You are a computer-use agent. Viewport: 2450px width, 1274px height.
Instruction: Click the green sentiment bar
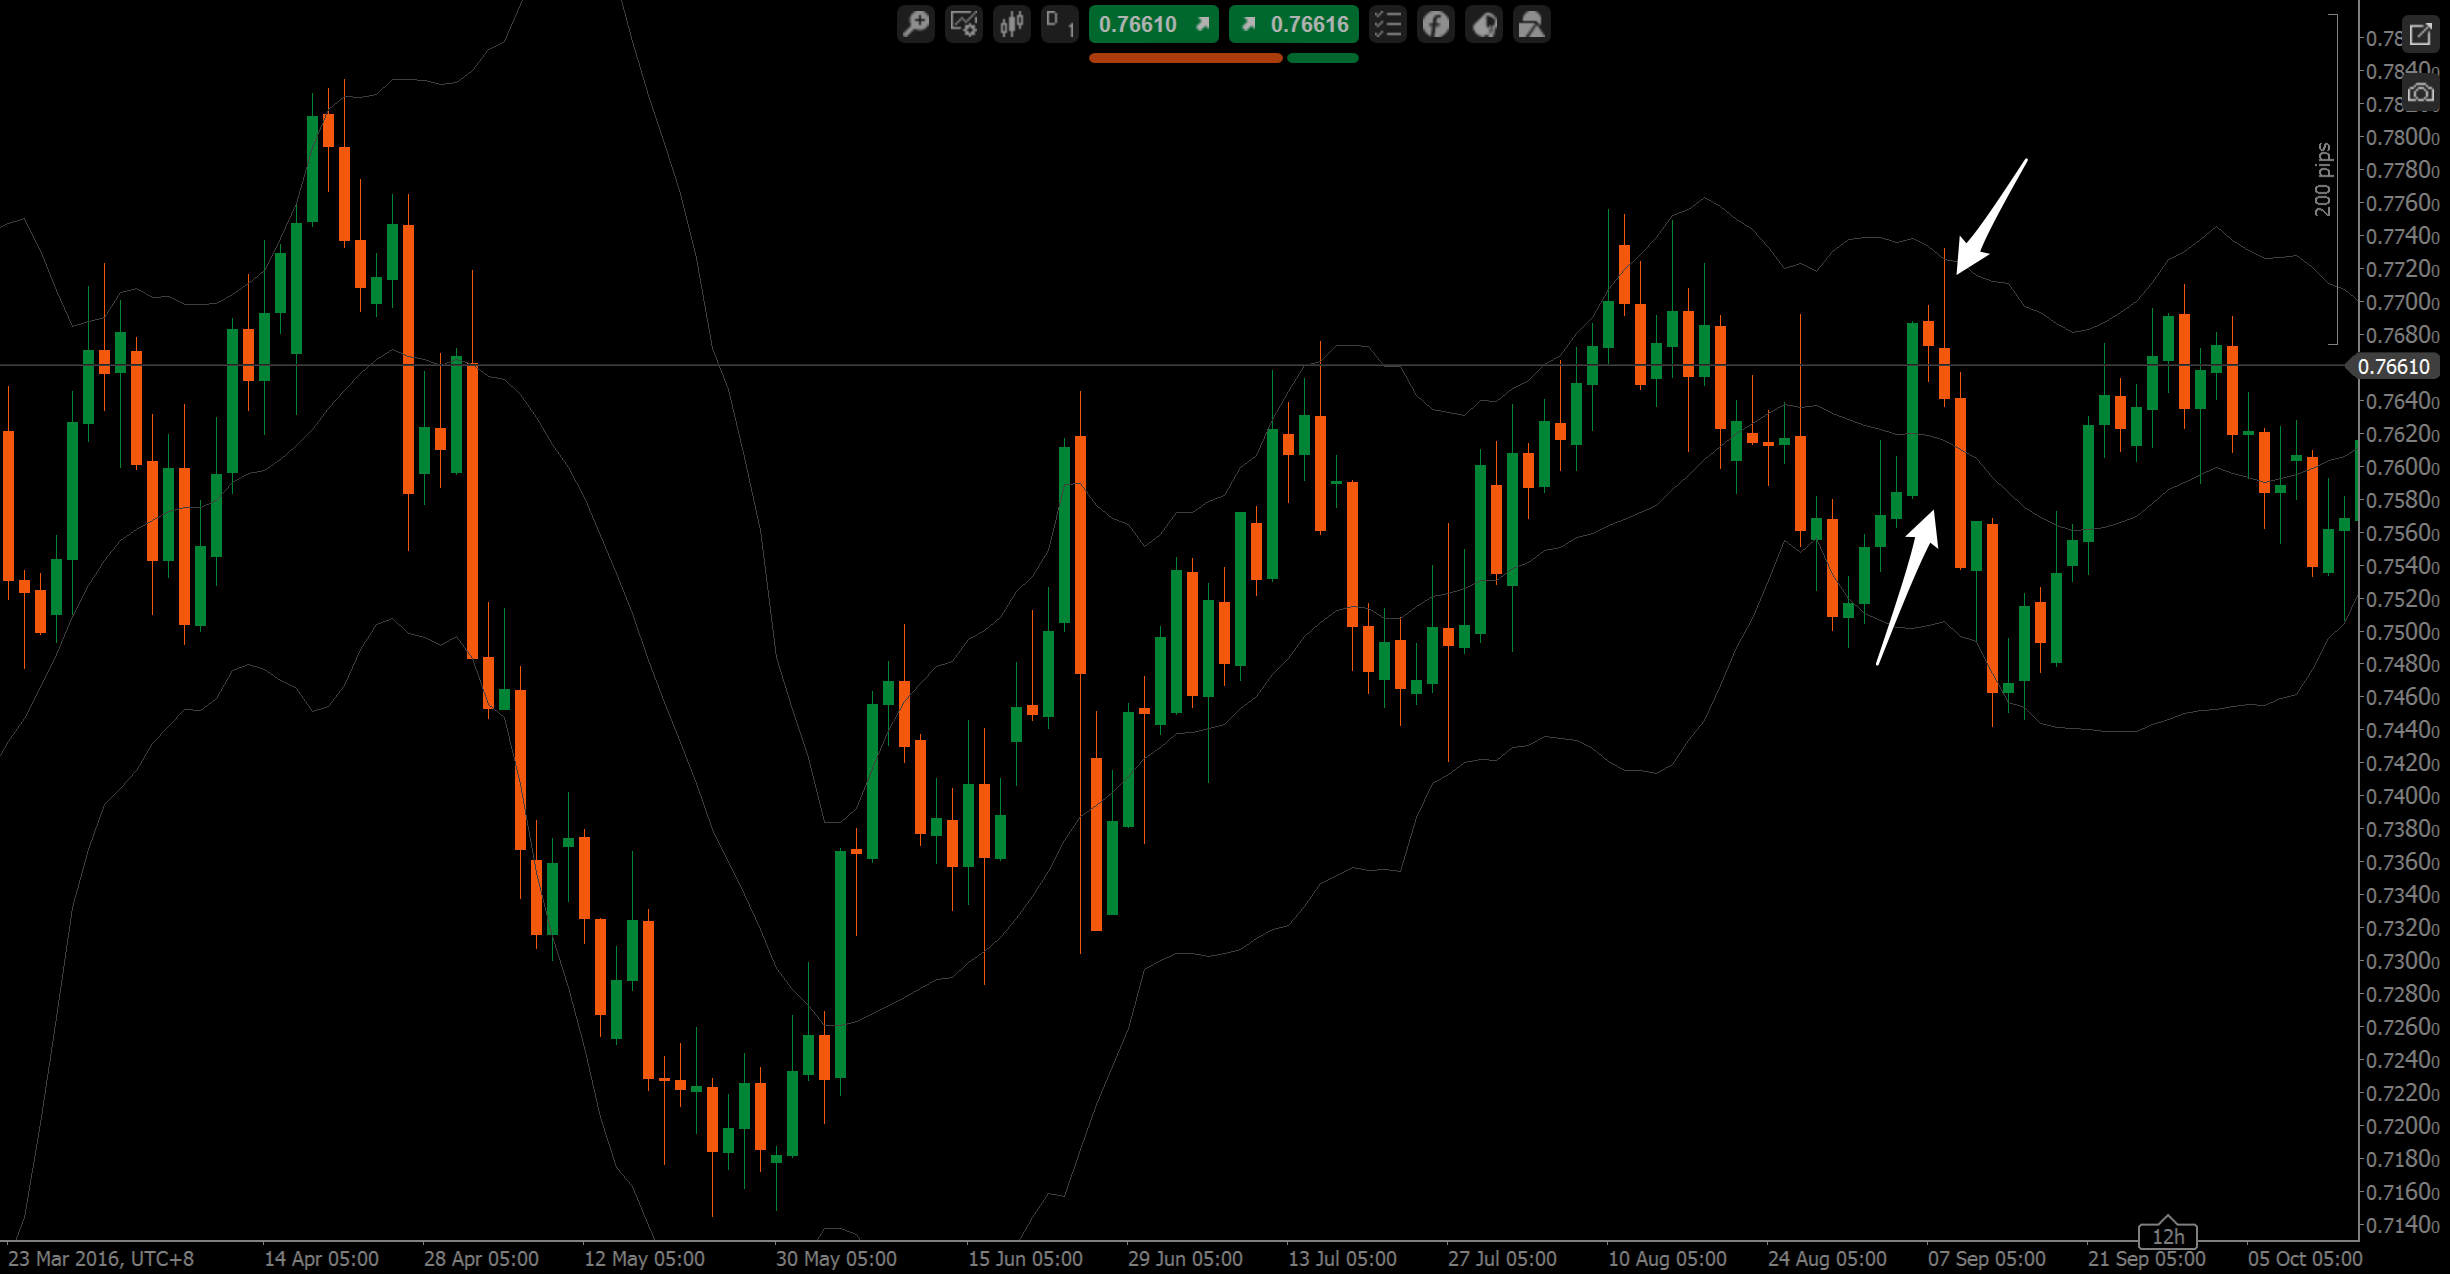coord(1323,58)
